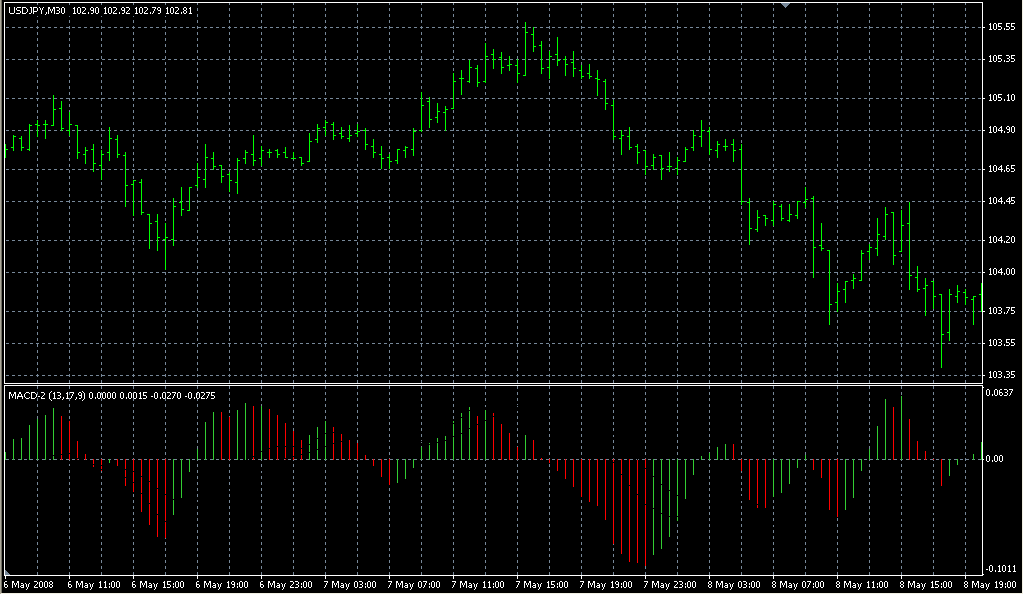Click the 103.35 price axis label

(1002, 375)
